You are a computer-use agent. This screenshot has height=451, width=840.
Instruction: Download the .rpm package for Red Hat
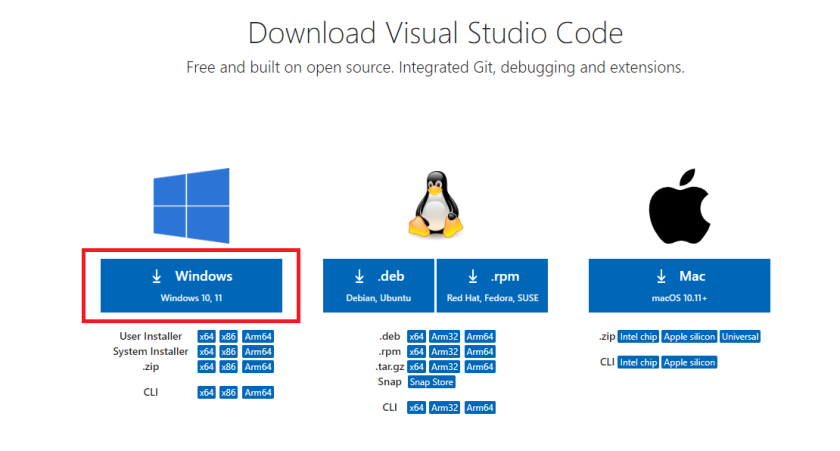coord(491,285)
